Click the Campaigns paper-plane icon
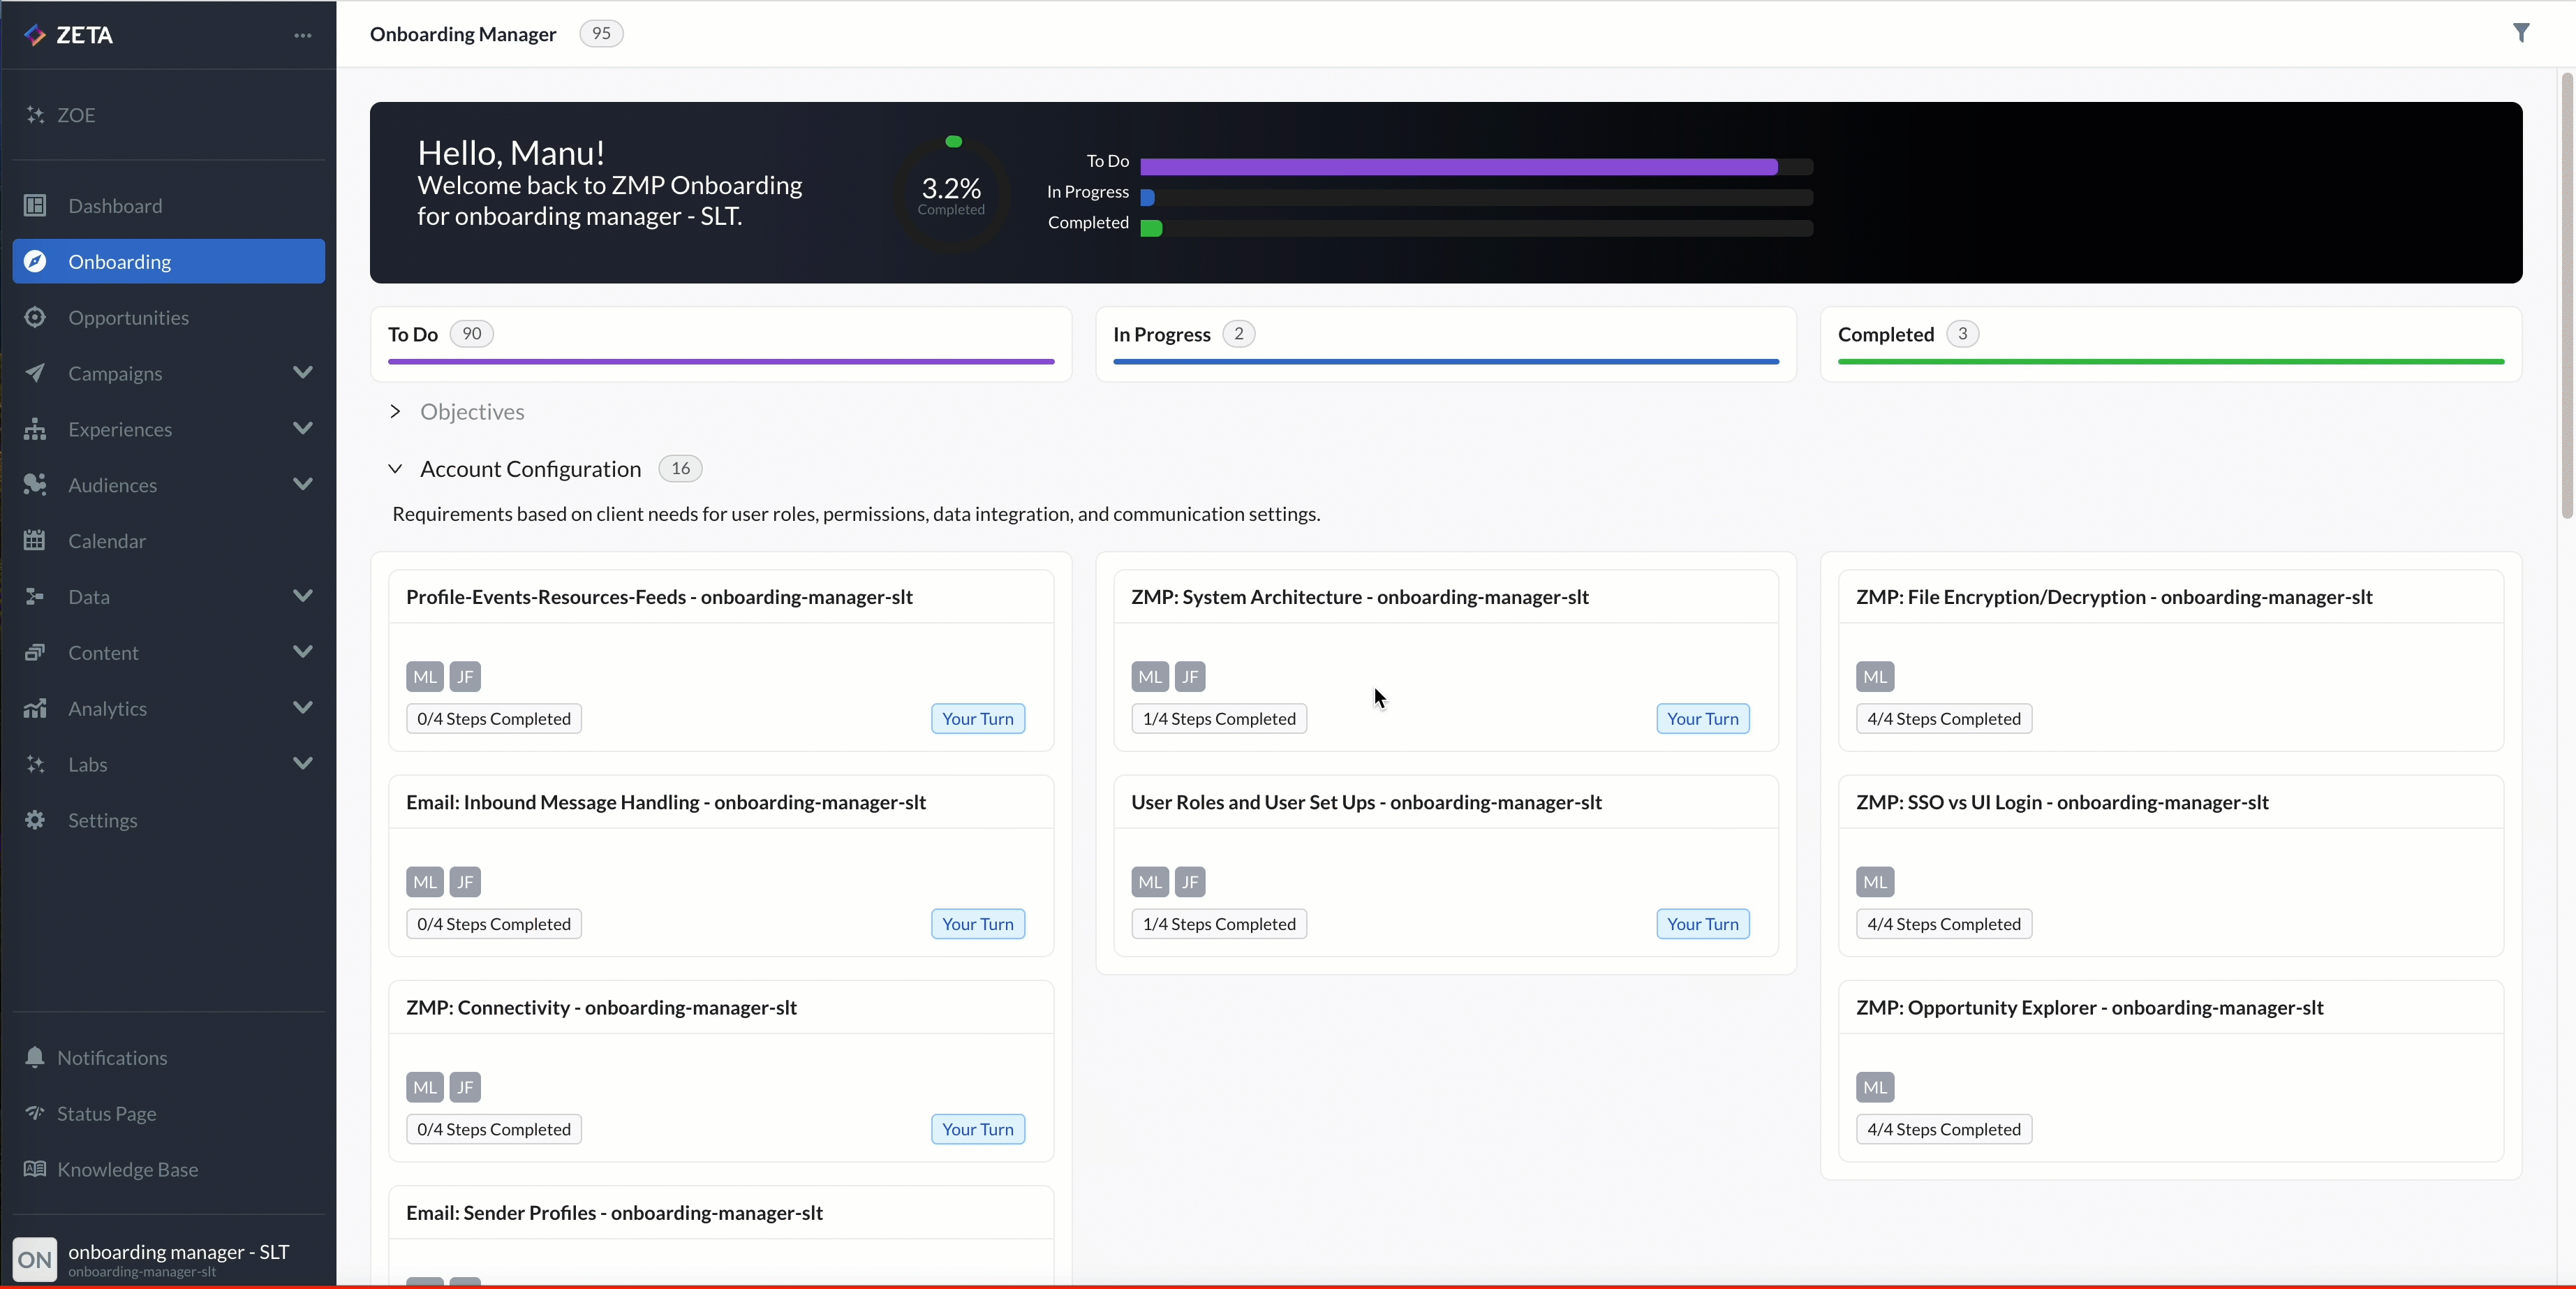Viewport: 2576px width, 1289px height. [35, 373]
